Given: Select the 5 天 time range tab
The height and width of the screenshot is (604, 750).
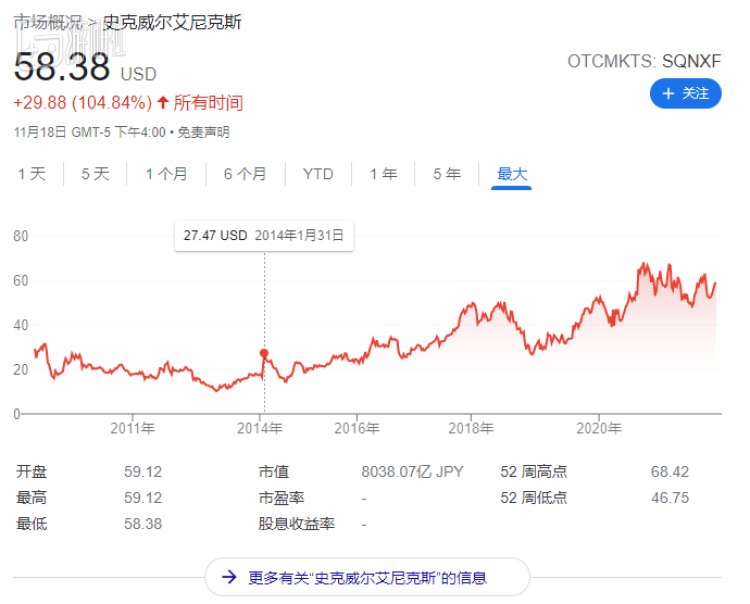Looking at the screenshot, I should click(95, 174).
